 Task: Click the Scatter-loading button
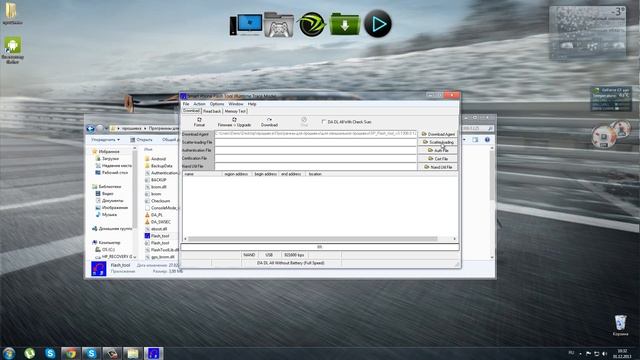coord(438,142)
